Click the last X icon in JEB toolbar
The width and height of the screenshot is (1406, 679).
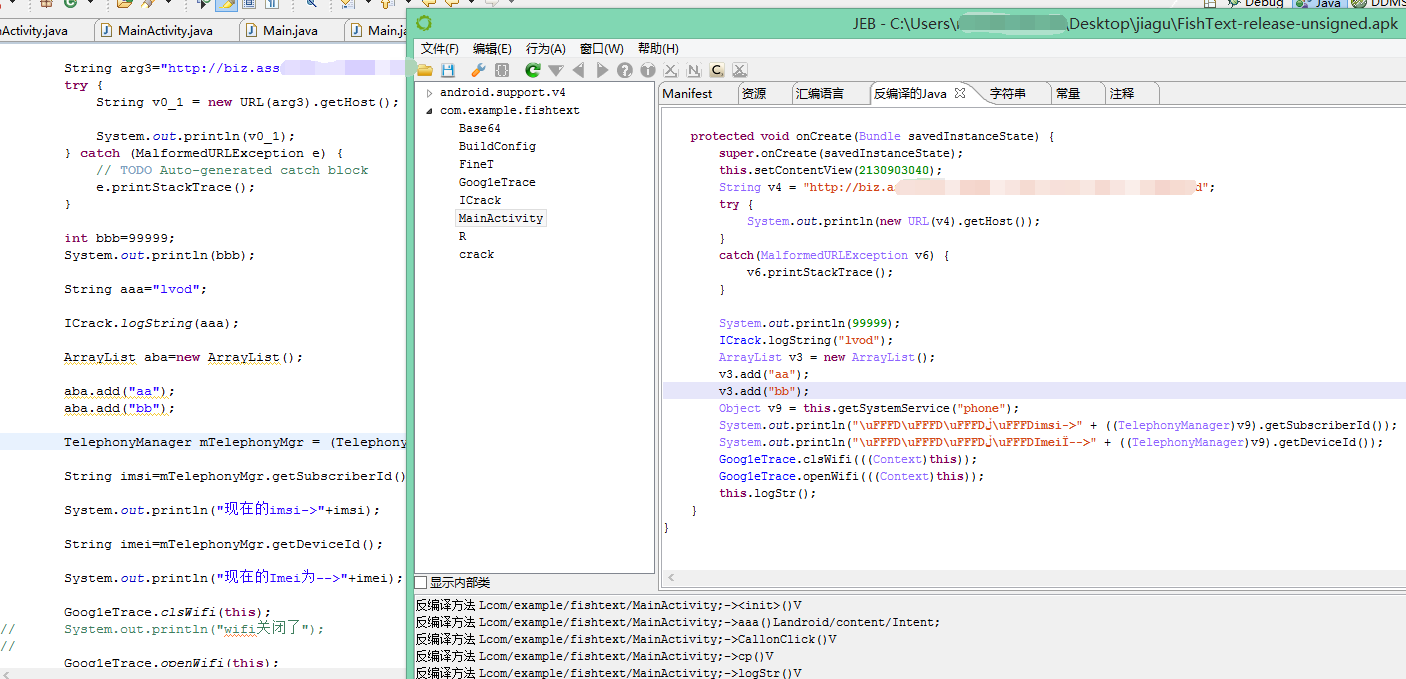pyautogui.click(x=740, y=70)
